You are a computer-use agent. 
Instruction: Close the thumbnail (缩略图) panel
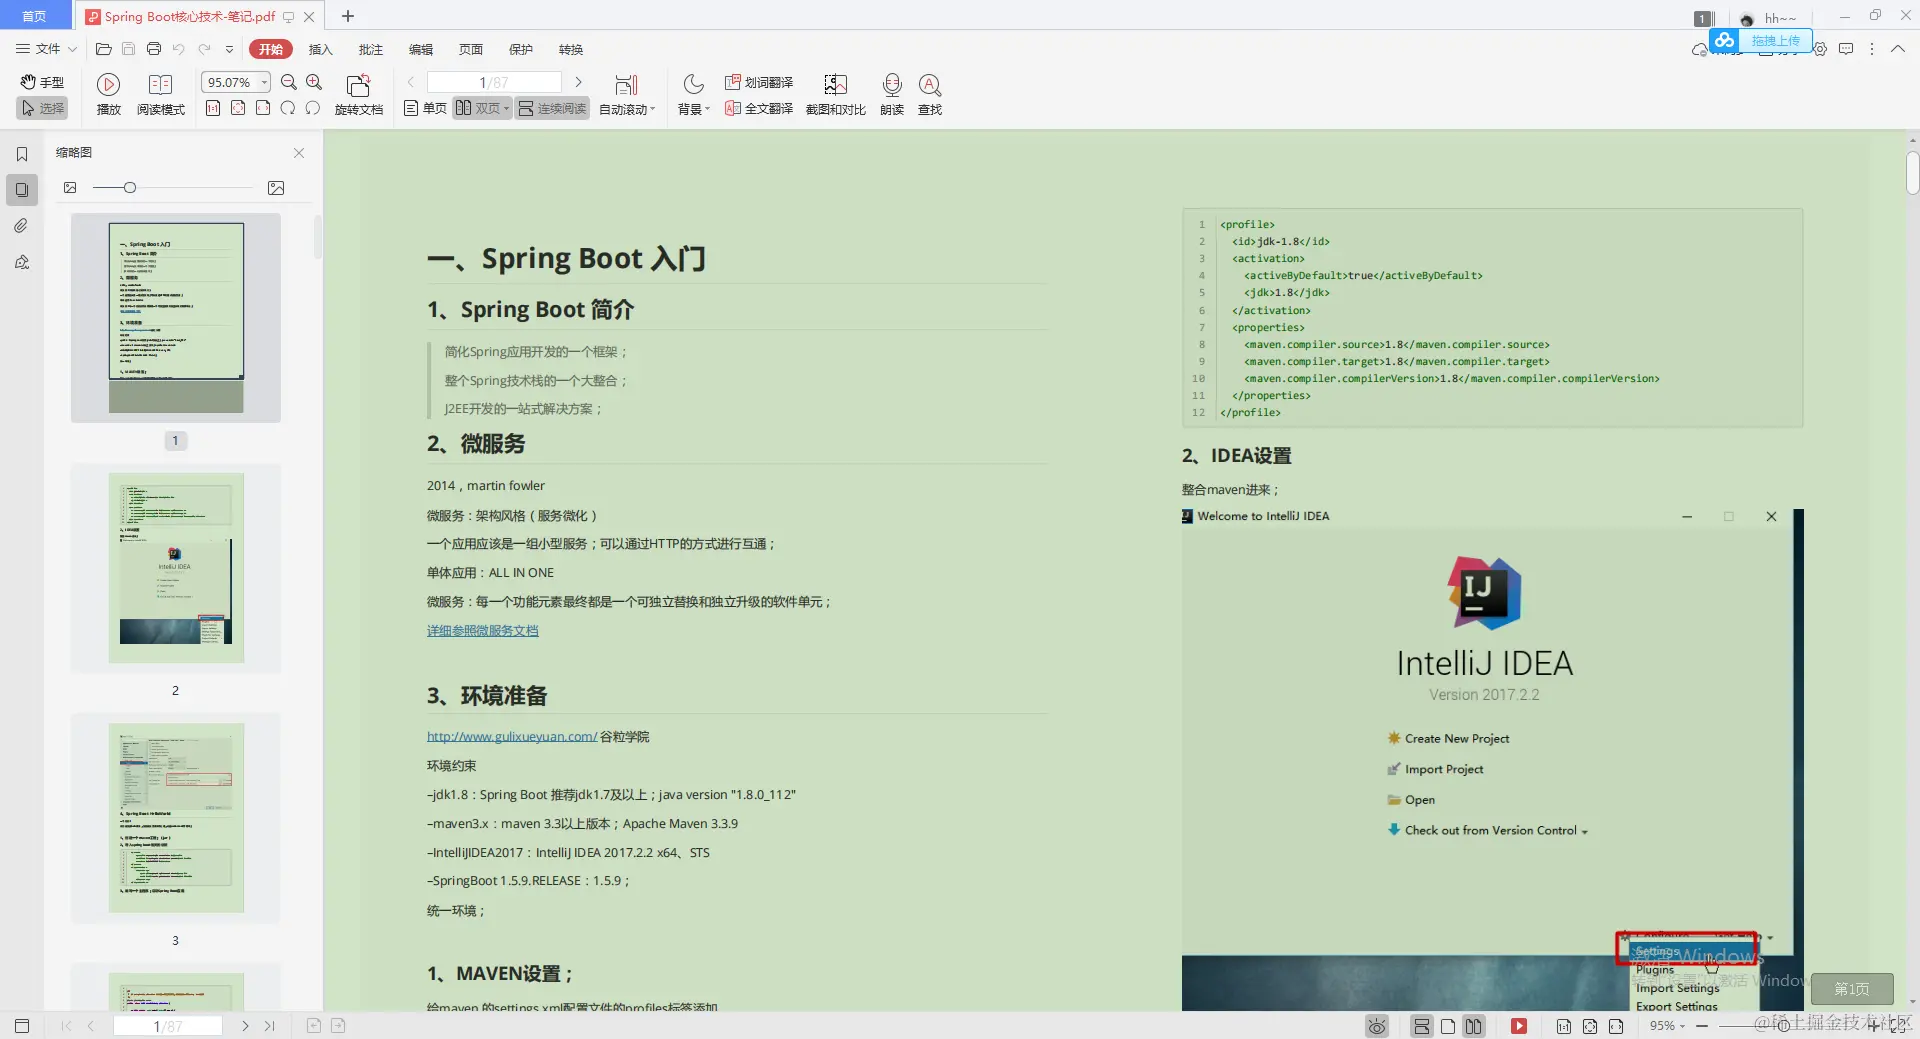click(x=299, y=153)
